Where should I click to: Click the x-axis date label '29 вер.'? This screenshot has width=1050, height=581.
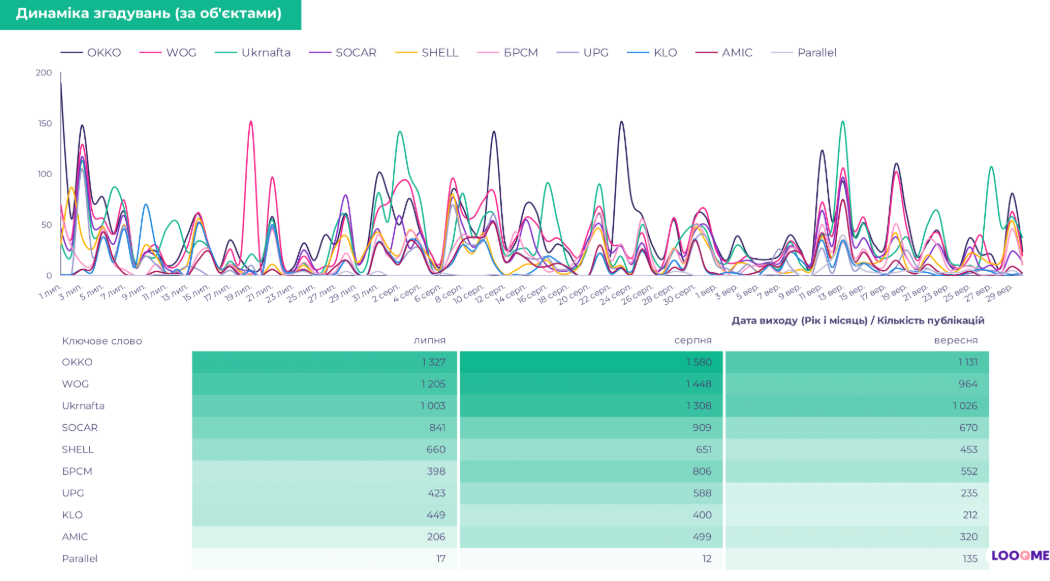[998, 292]
